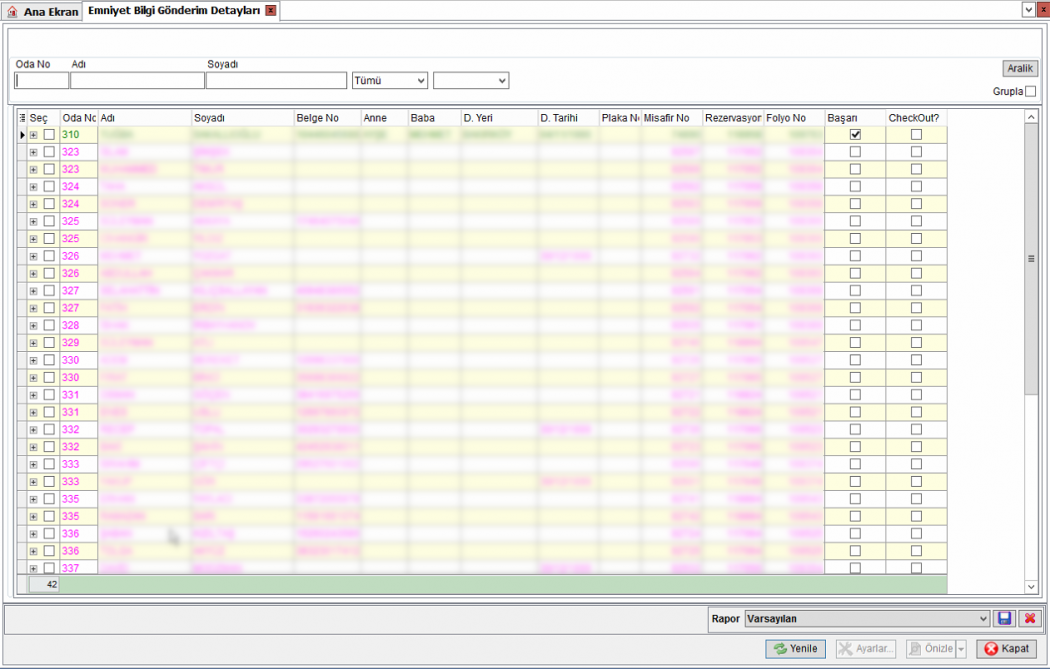The height and width of the screenshot is (669, 1050).
Task: Enable the Grupla checkbox
Action: [x=1031, y=92]
